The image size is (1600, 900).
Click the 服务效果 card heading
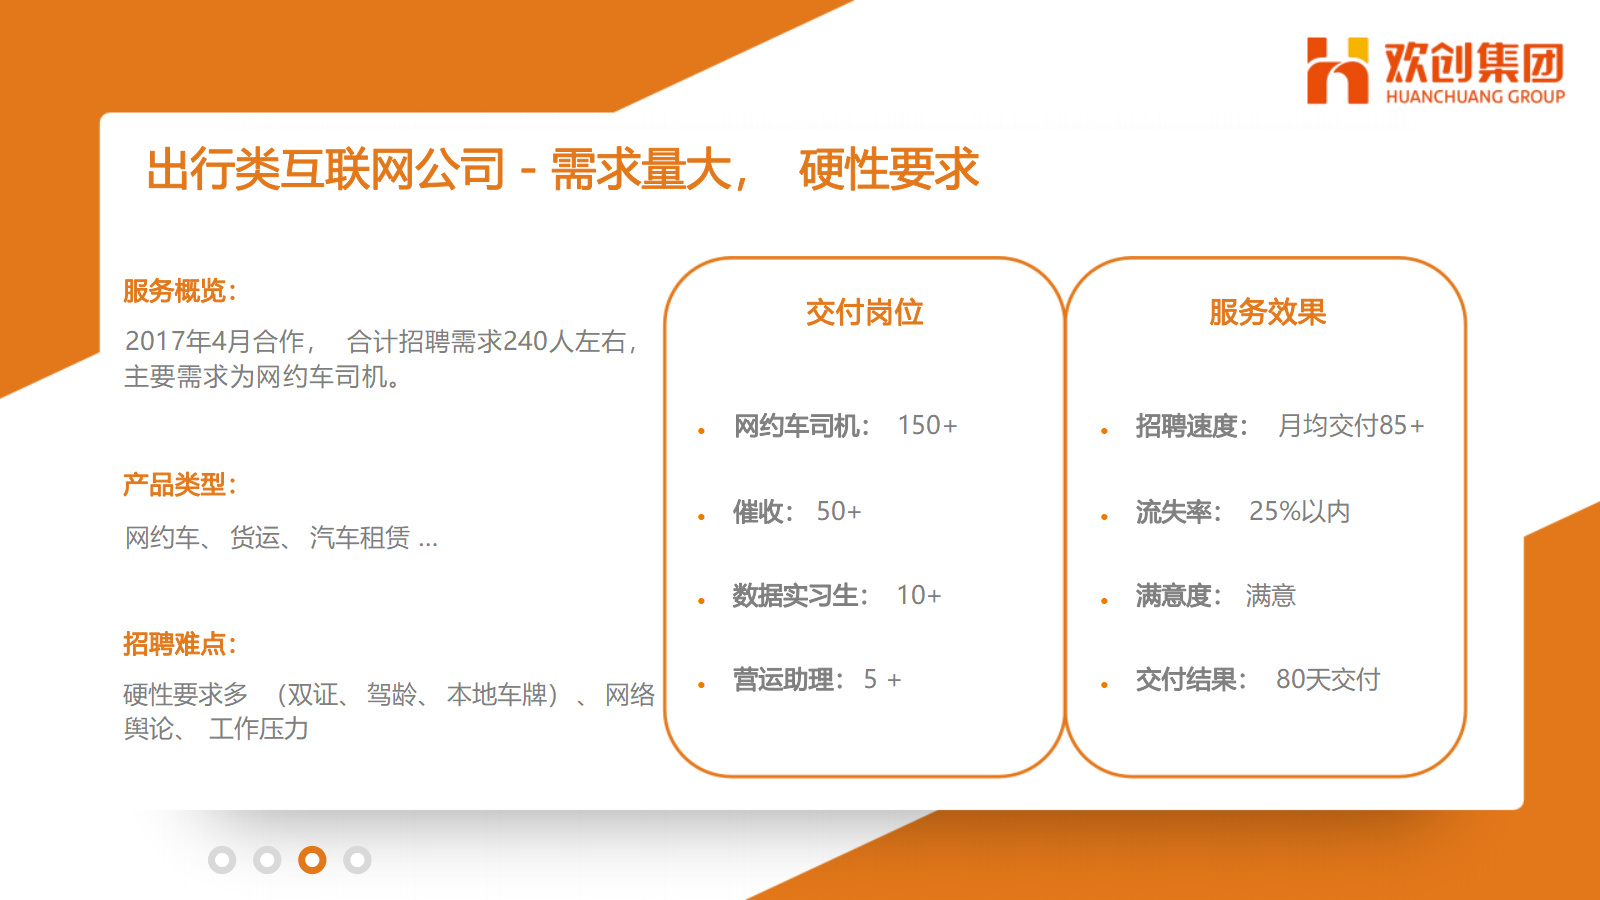pos(1267,313)
